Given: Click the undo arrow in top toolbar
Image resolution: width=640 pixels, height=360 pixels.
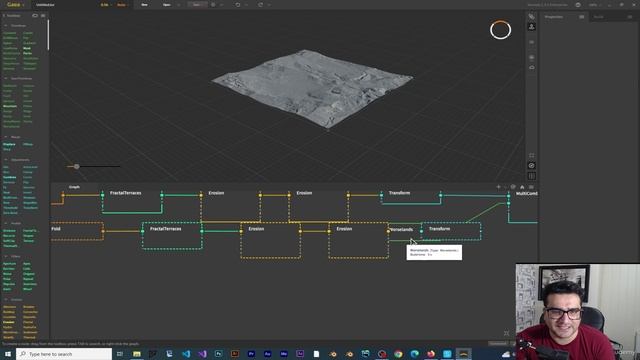Looking at the screenshot, I should tap(238, 5).
